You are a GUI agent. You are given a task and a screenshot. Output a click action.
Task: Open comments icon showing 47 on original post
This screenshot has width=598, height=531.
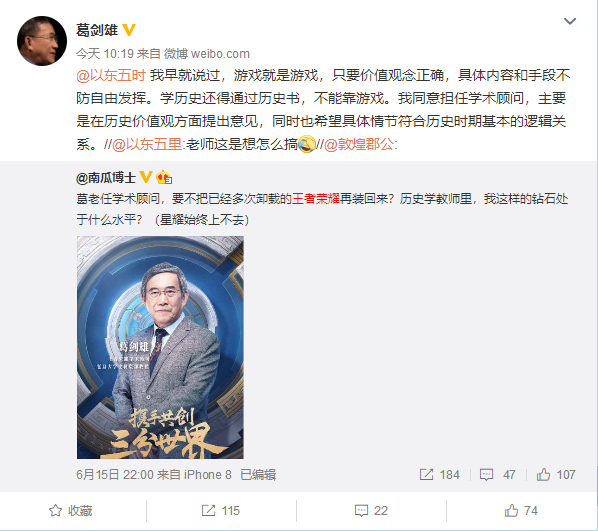(497, 475)
